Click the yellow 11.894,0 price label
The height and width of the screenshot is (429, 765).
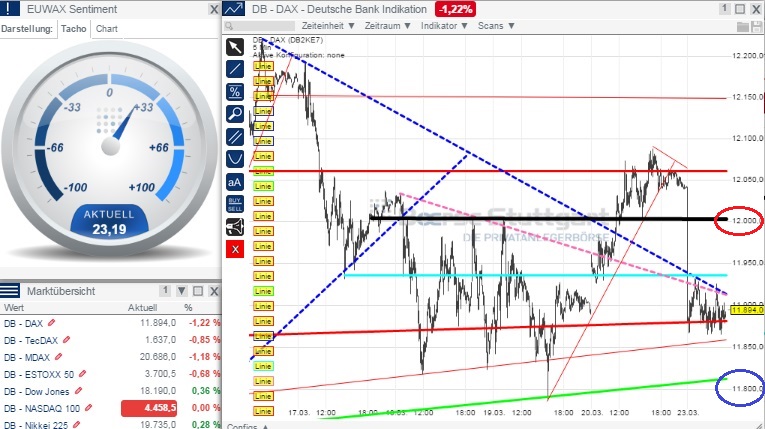coord(747,310)
